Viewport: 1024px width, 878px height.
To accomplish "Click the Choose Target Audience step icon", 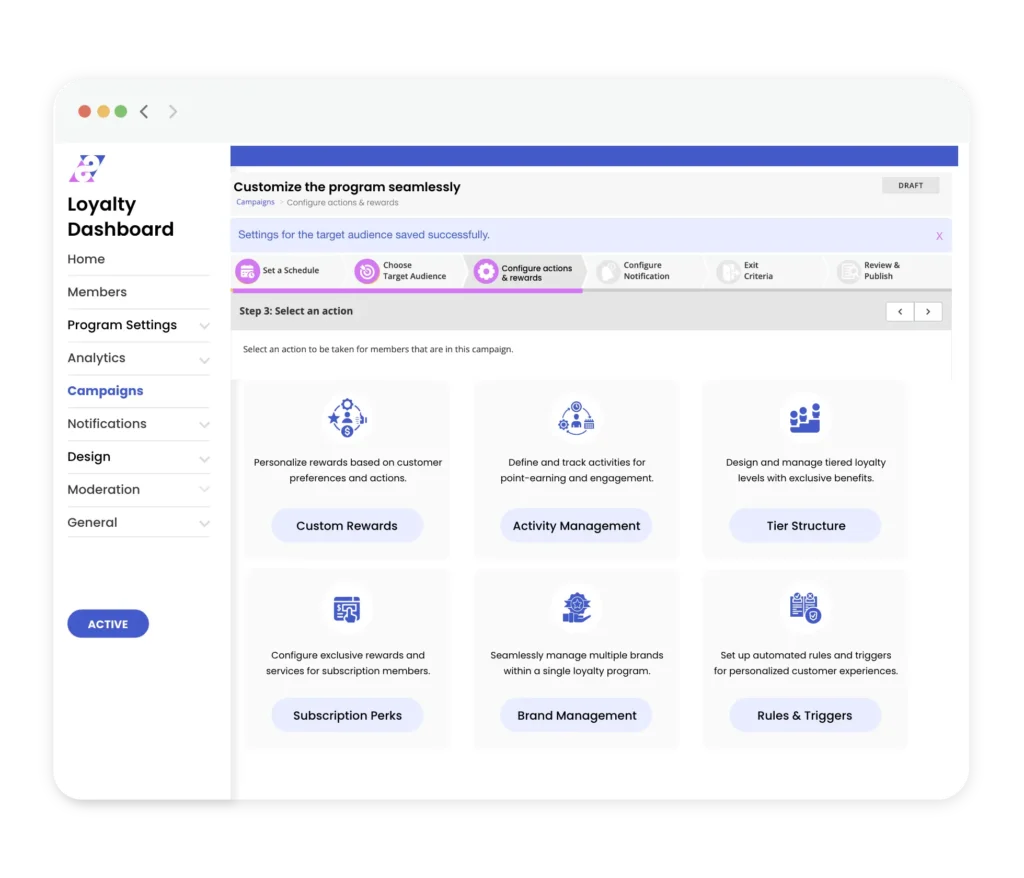I will [x=367, y=271].
